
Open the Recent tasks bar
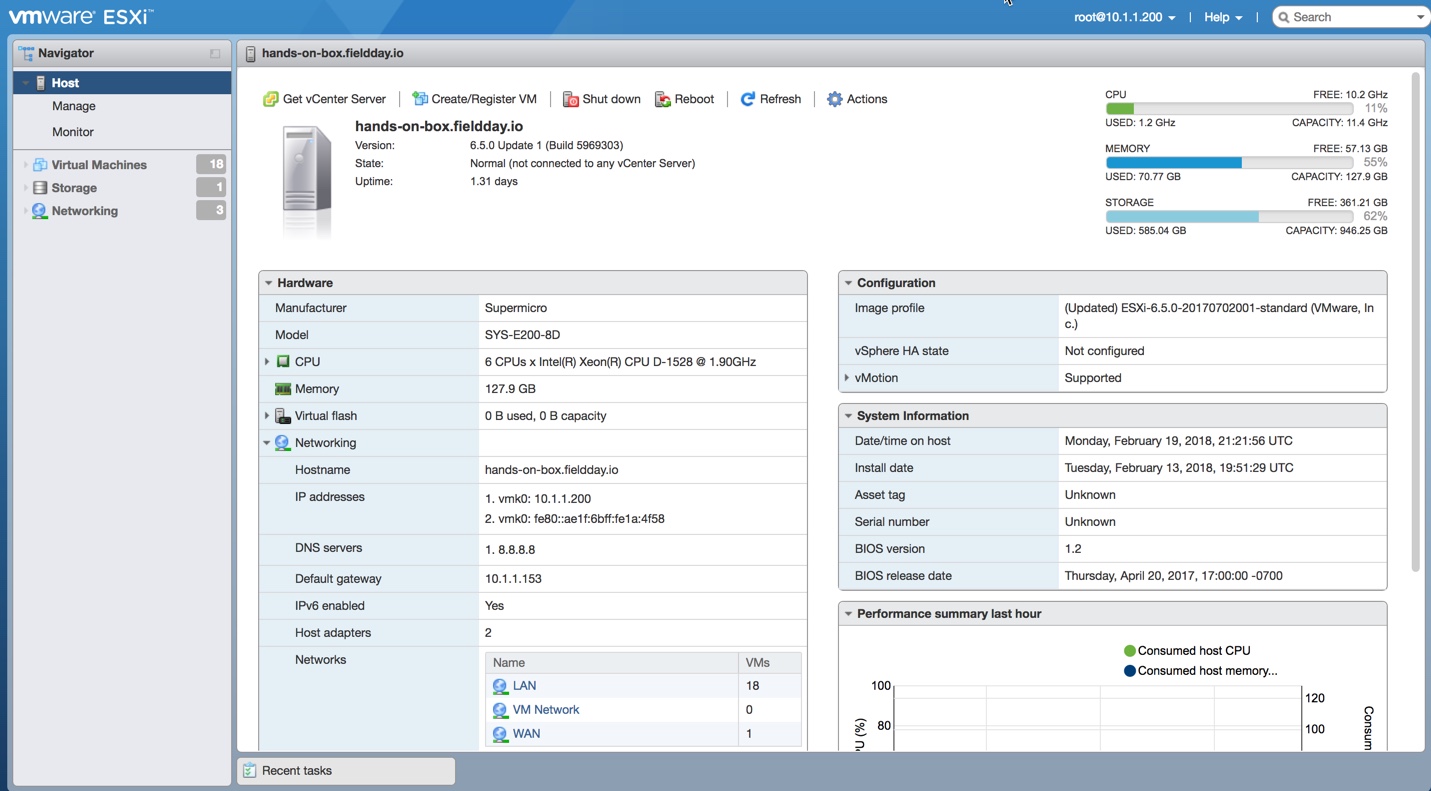click(346, 771)
